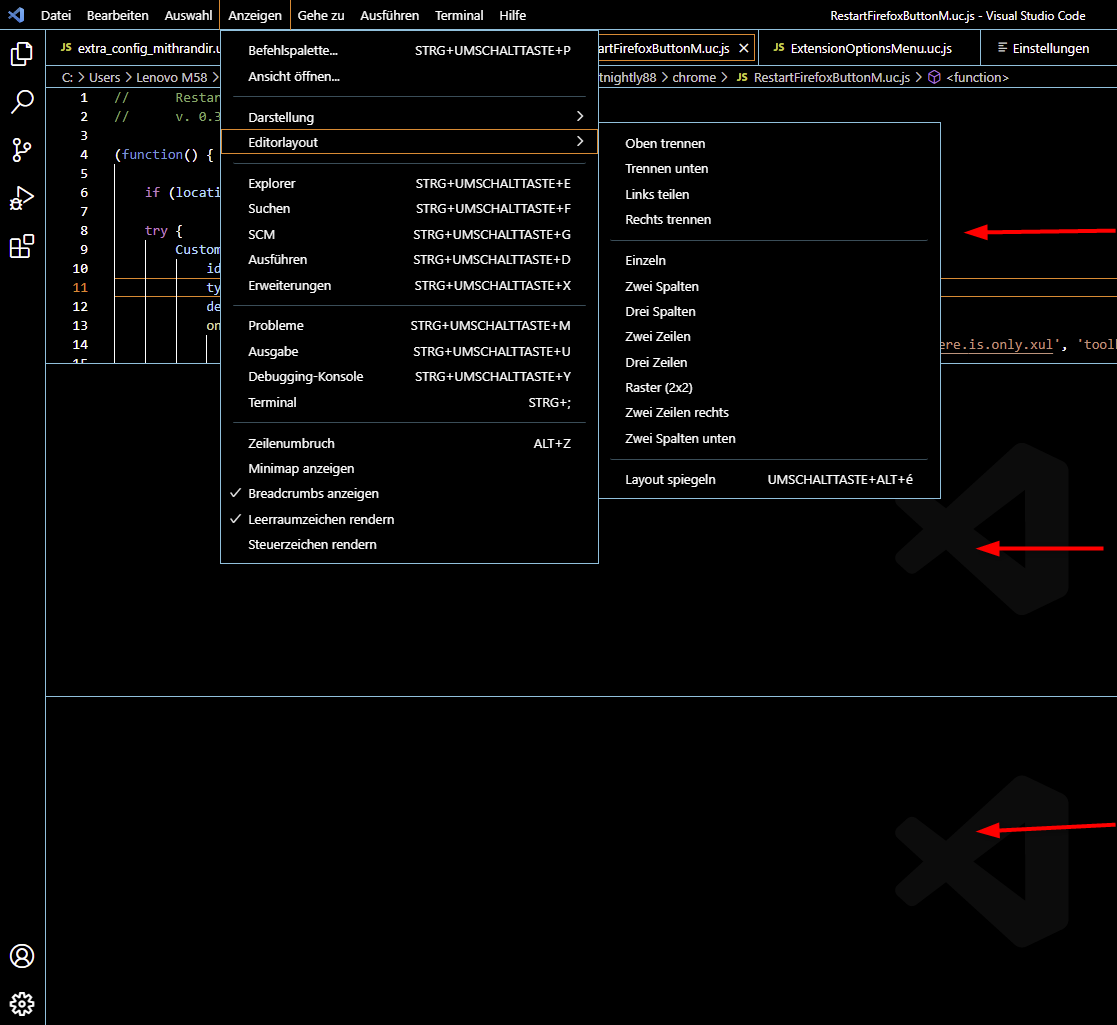Open Extensions icon in activity bar
Screen dimensions: 1117x1025
pos(22,246)
